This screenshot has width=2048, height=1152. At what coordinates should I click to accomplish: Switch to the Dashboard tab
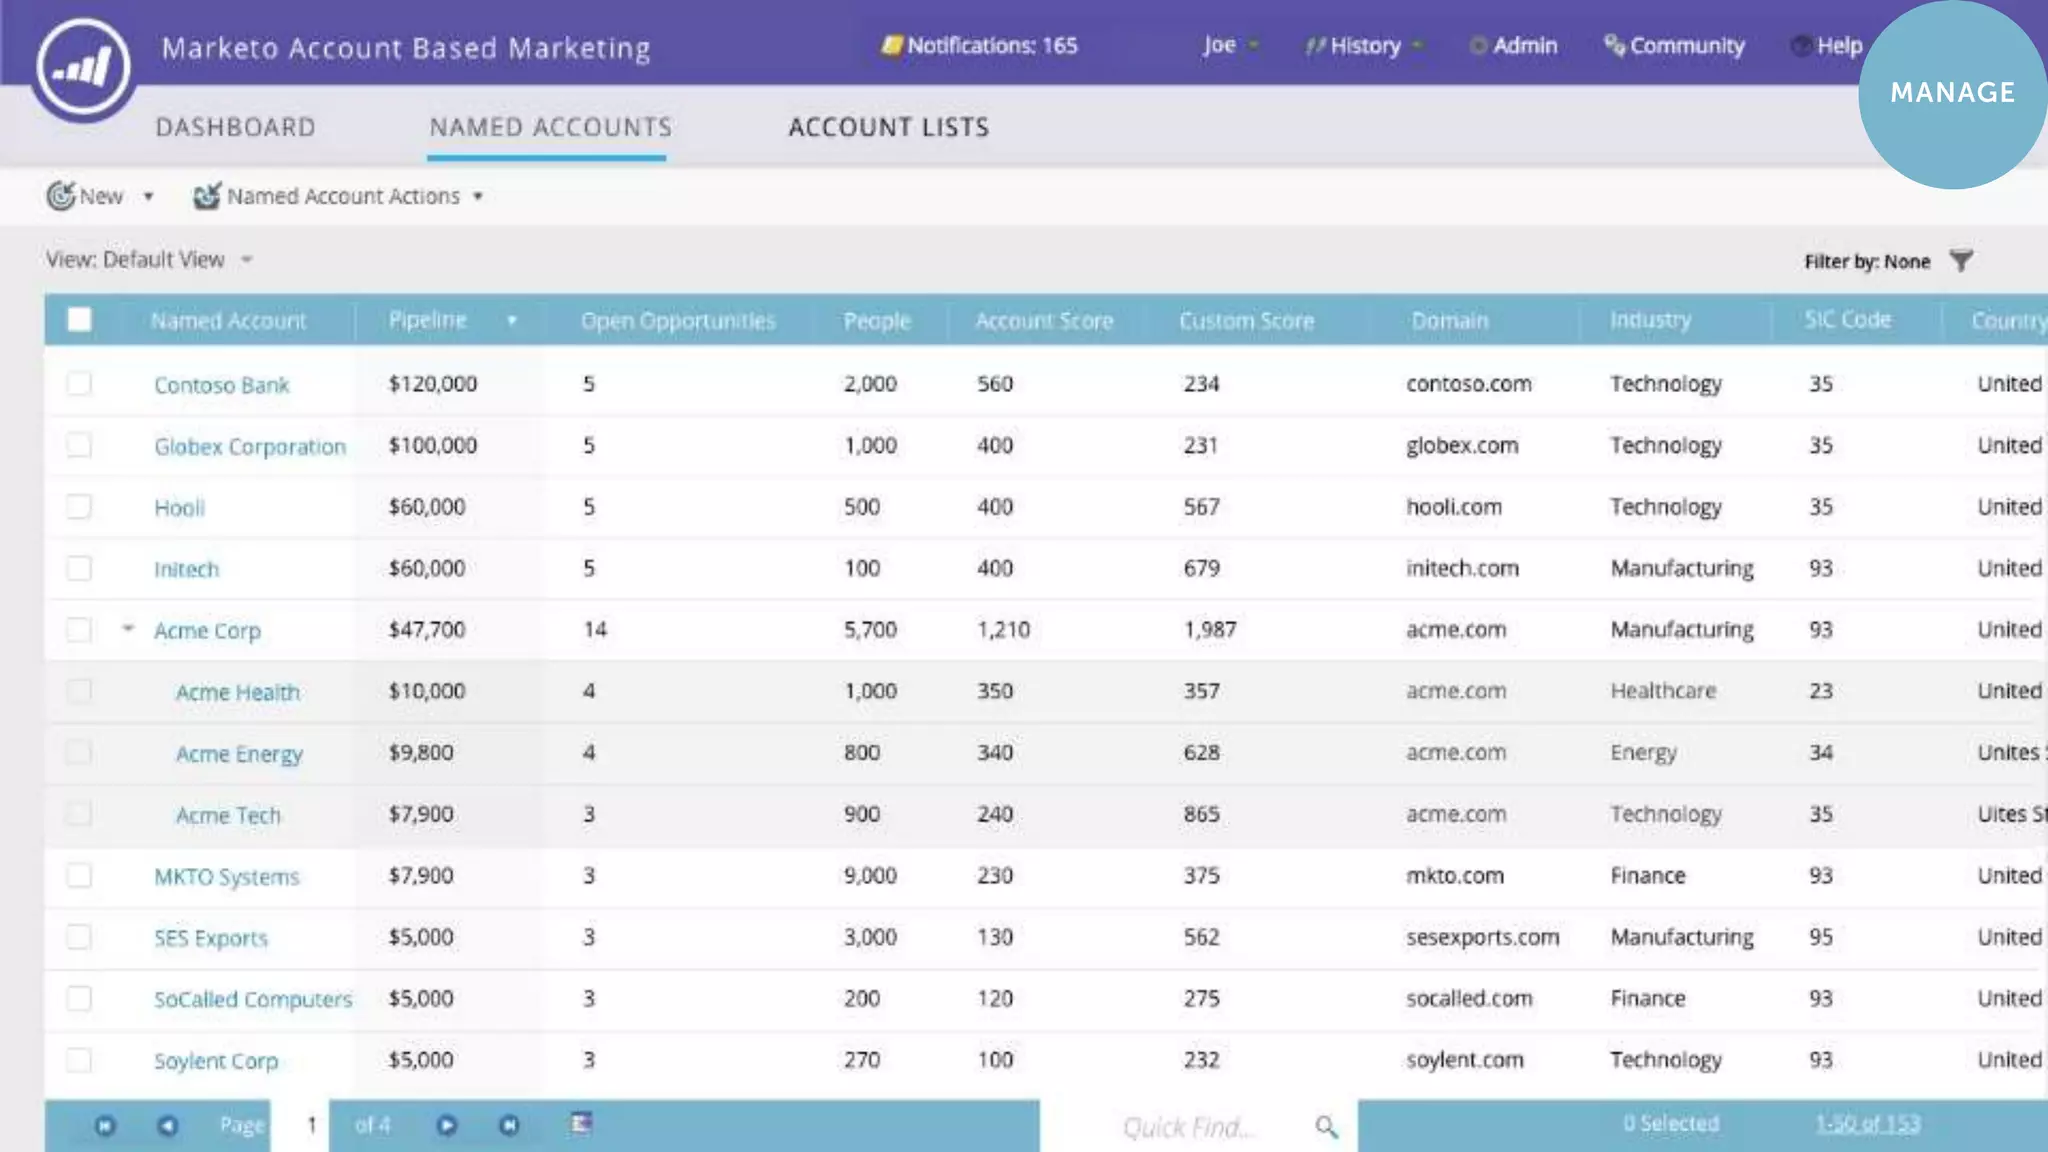tap(235, 127)
